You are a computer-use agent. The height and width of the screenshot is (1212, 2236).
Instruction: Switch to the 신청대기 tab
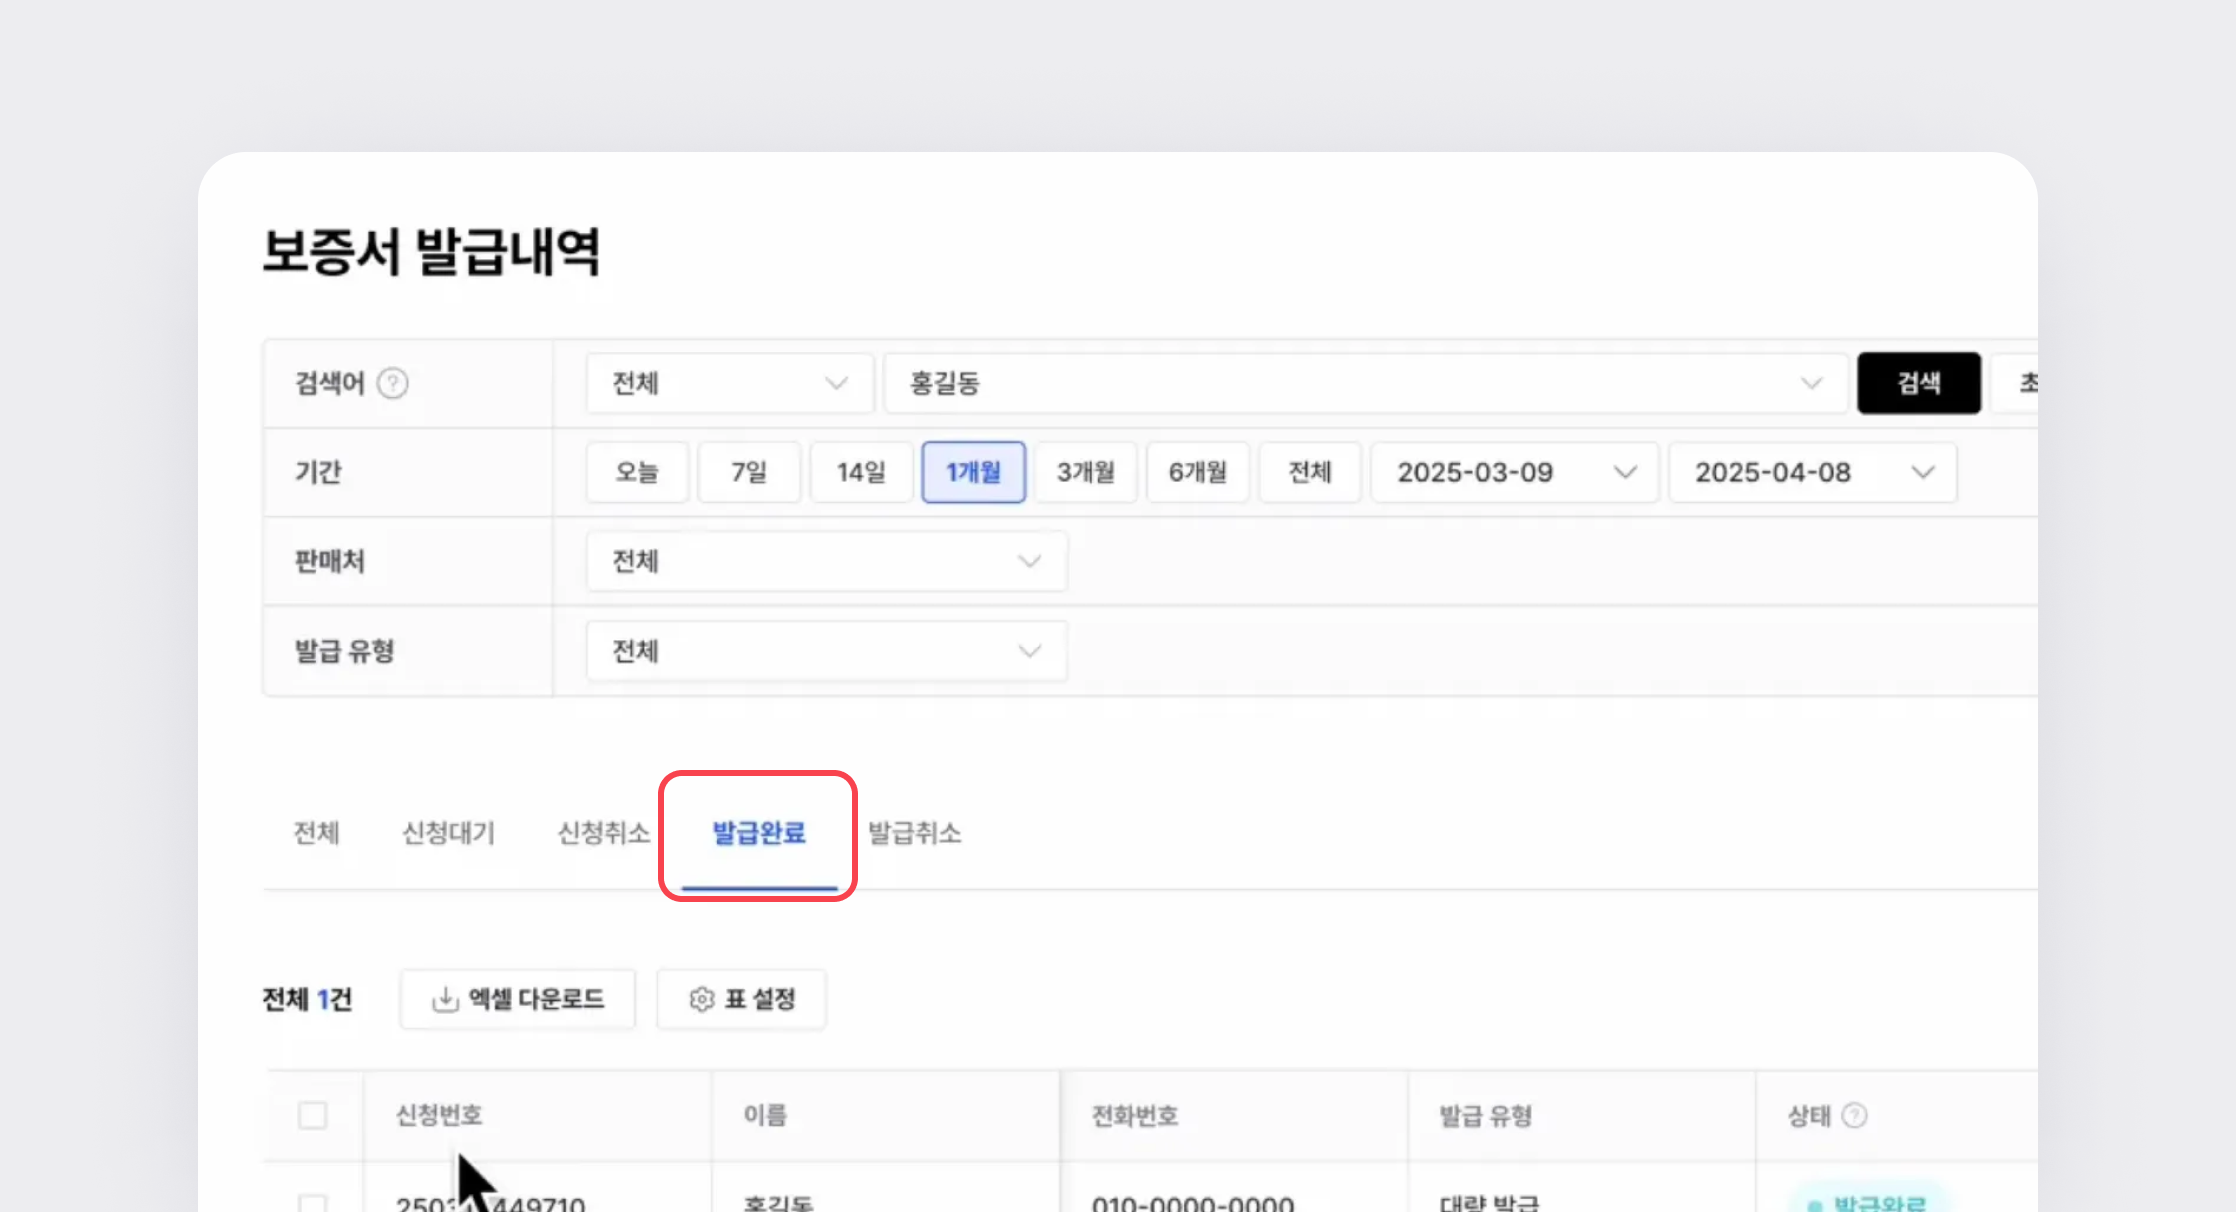click(x=448, y=833)
